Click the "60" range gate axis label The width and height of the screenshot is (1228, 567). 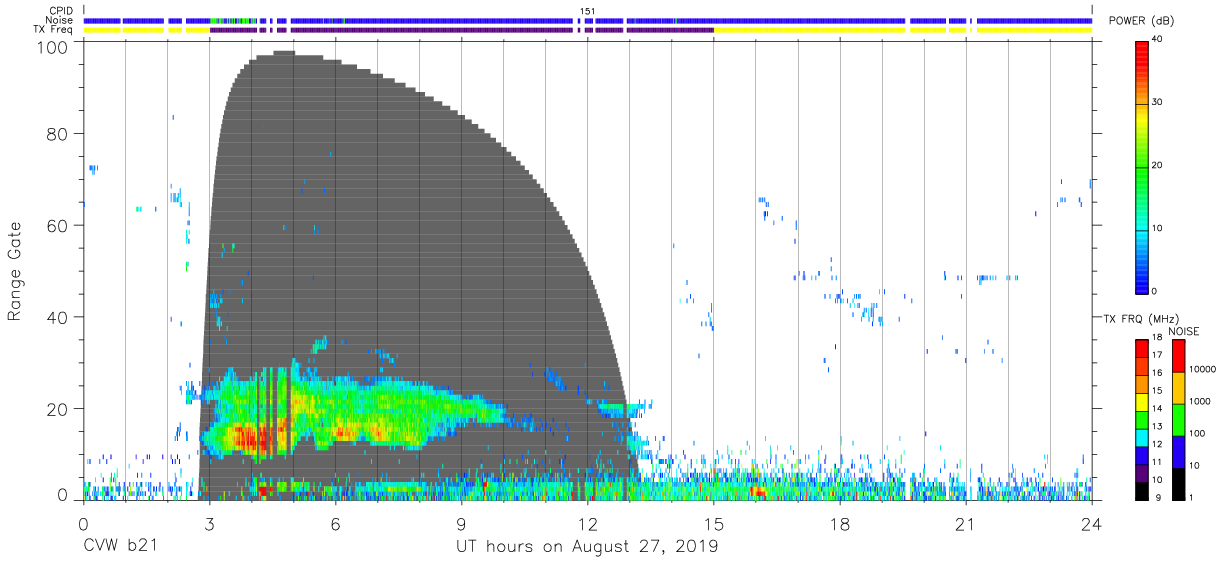[59, 226]
